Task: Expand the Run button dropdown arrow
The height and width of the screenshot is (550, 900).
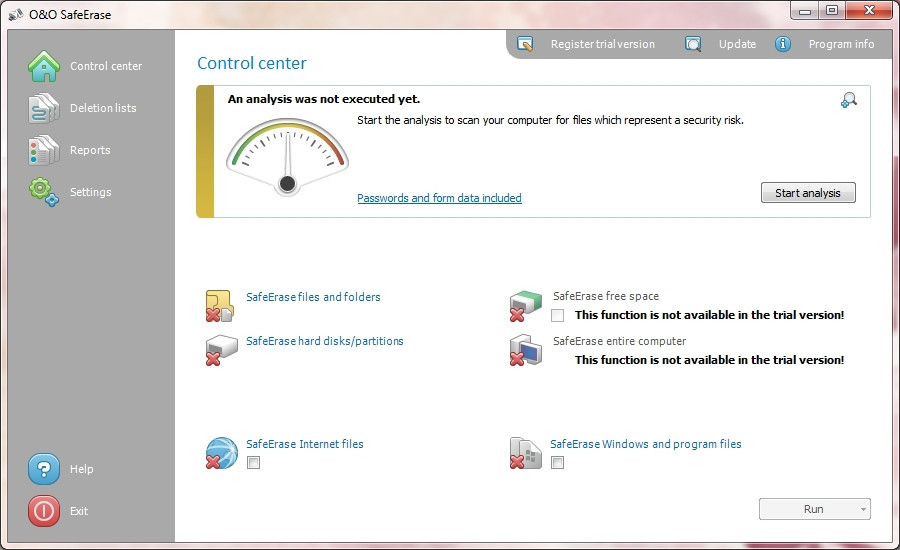Action: pos(861,510)
